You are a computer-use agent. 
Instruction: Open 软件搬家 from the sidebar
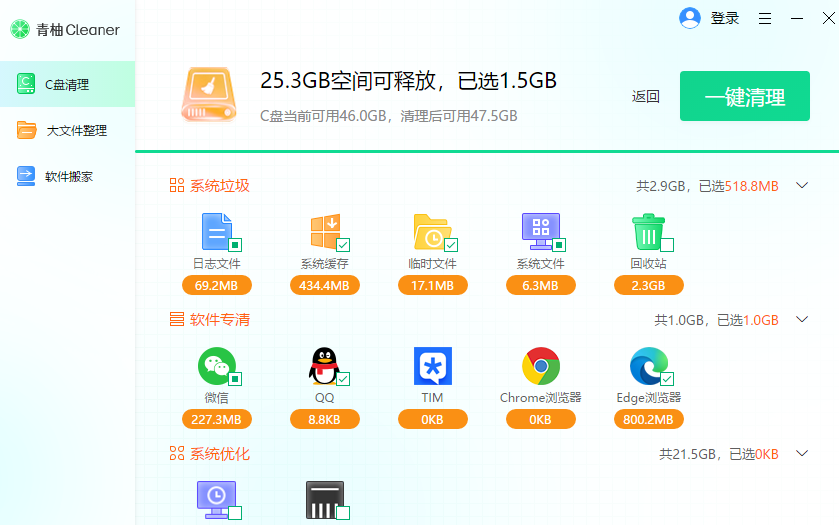click(x=67, y=176)
